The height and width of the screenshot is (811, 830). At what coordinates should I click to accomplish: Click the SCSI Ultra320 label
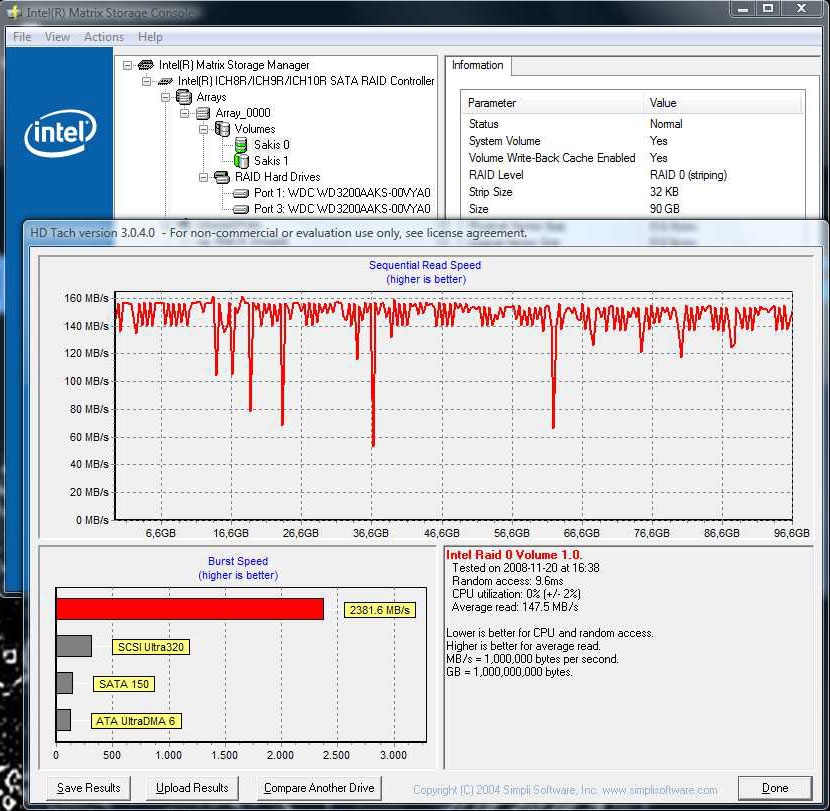tap(151, 647)
